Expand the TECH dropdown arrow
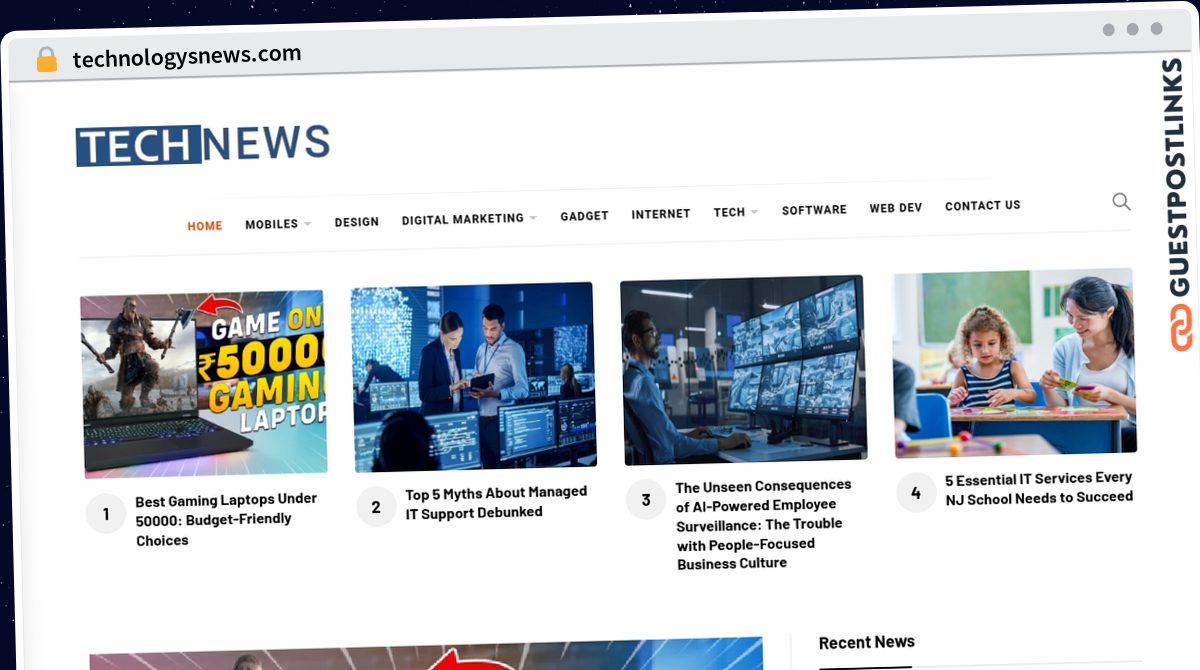The height and width of the screenshot is (670, 1200). pos(754,212)
